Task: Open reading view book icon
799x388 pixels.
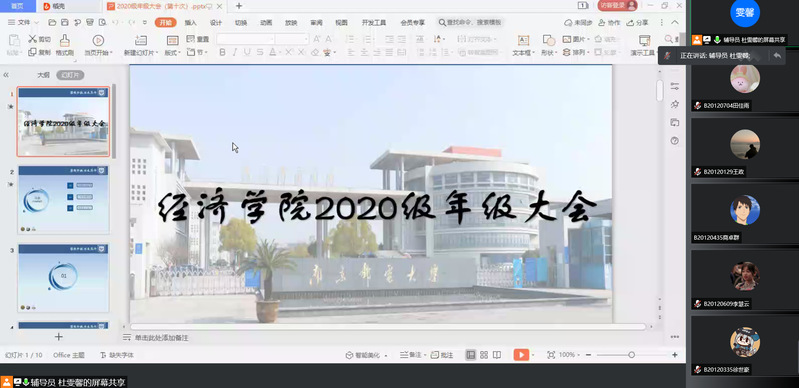Action: (497, 355)
